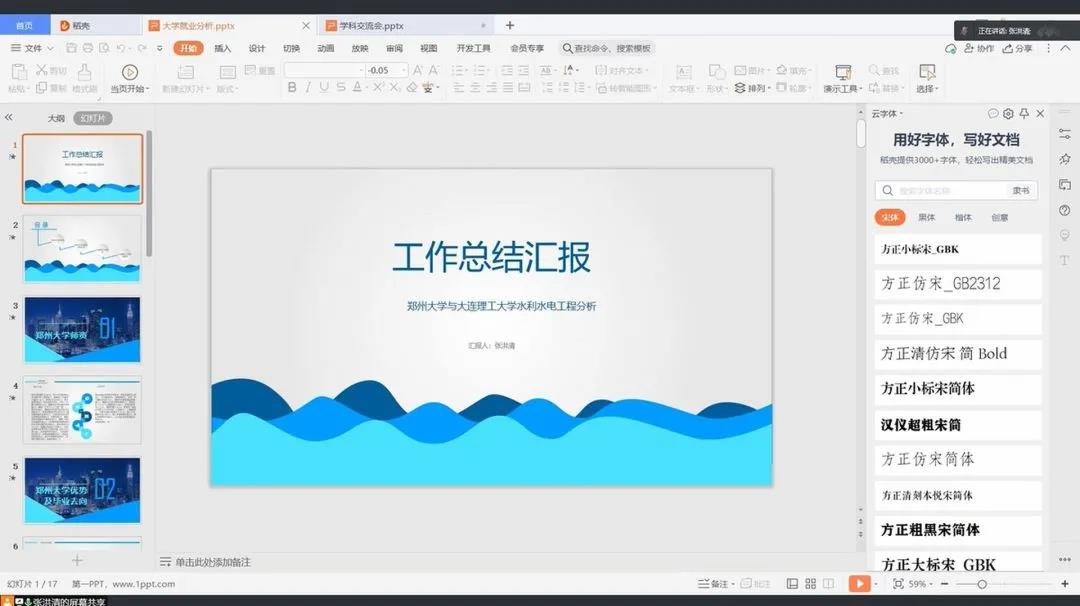Screen dimensions: 1080x606
Task: Pin the cloud fonts (云字体) panel
Action: point(1024,114)
